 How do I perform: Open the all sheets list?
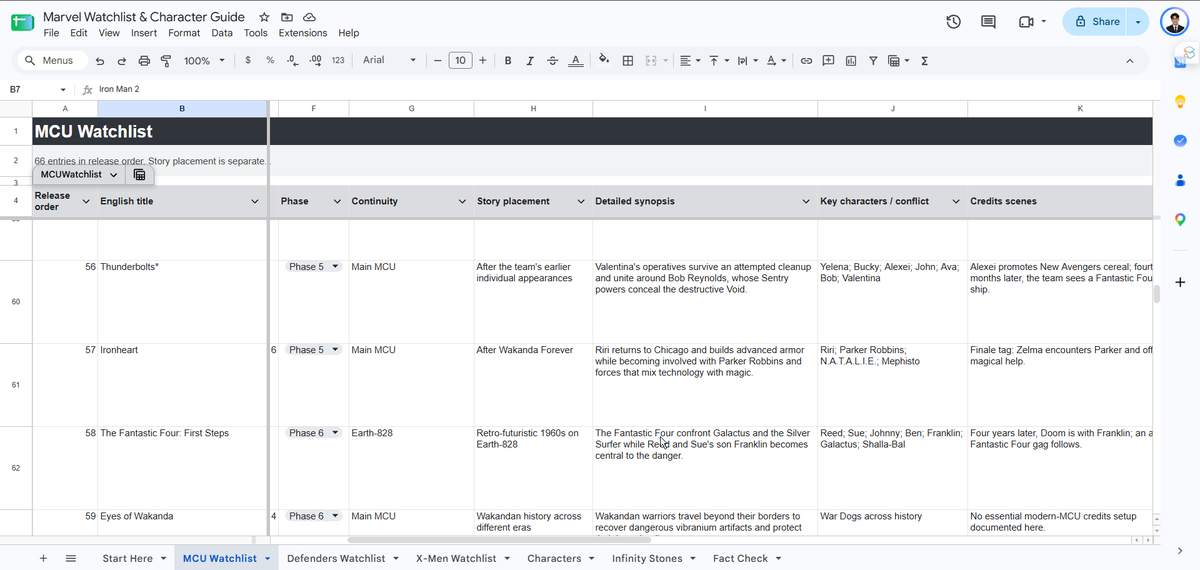click(x=71, y=558)
